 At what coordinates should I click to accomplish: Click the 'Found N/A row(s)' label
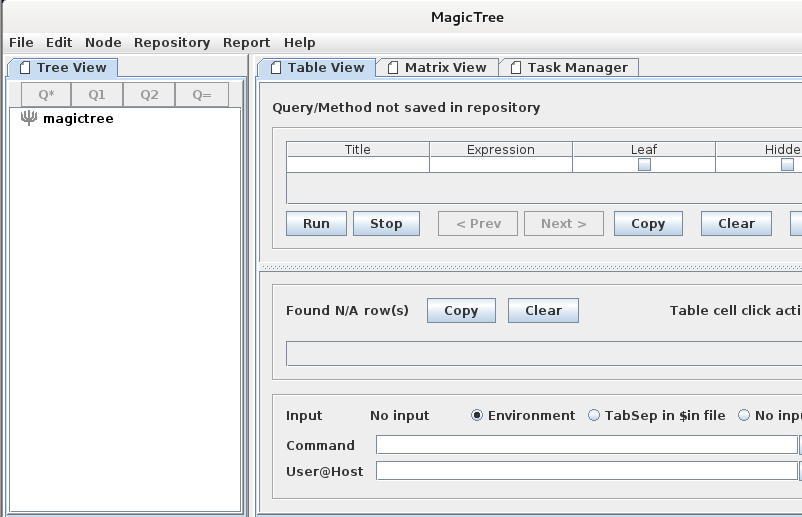pyautogui.click(x=347, y=310)
